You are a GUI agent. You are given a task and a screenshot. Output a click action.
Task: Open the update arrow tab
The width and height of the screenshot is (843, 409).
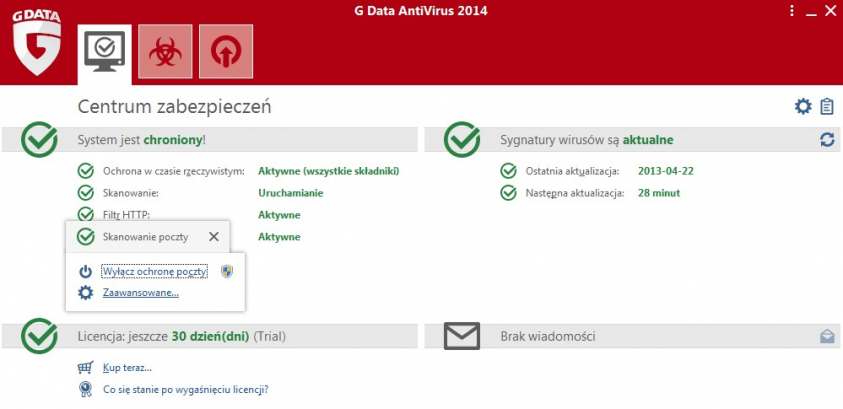point(225,50)
